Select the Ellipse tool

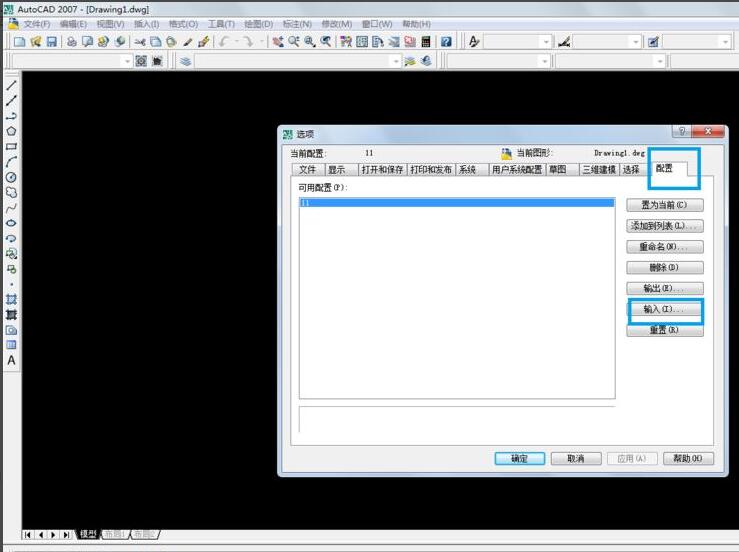[11, 223]
